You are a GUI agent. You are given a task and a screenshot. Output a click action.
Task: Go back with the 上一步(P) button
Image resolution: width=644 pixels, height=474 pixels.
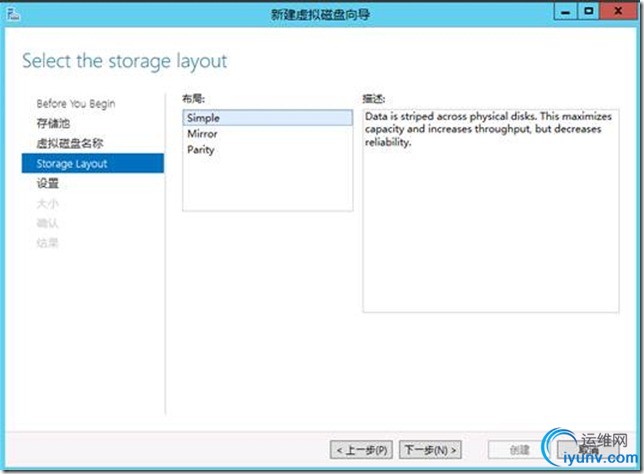(x=361, y=450)
